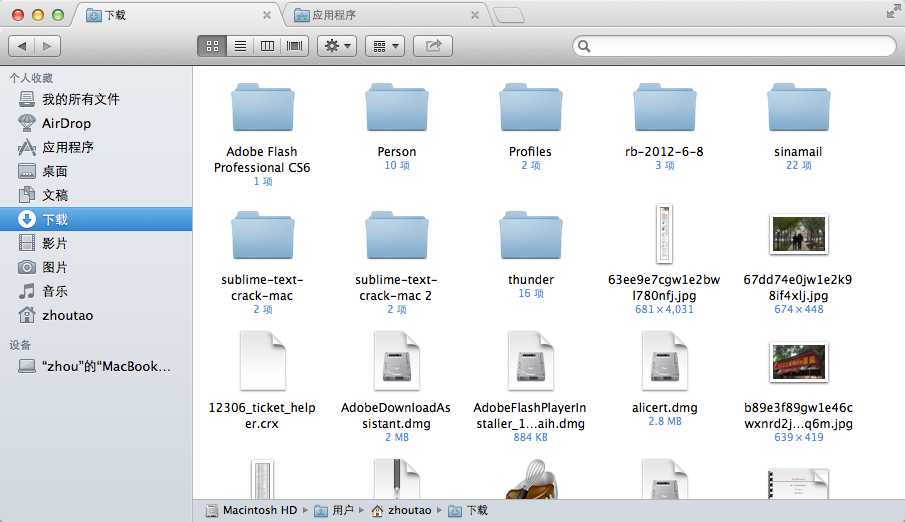Click 用户 in the path bar

click(x=334, y=510)
